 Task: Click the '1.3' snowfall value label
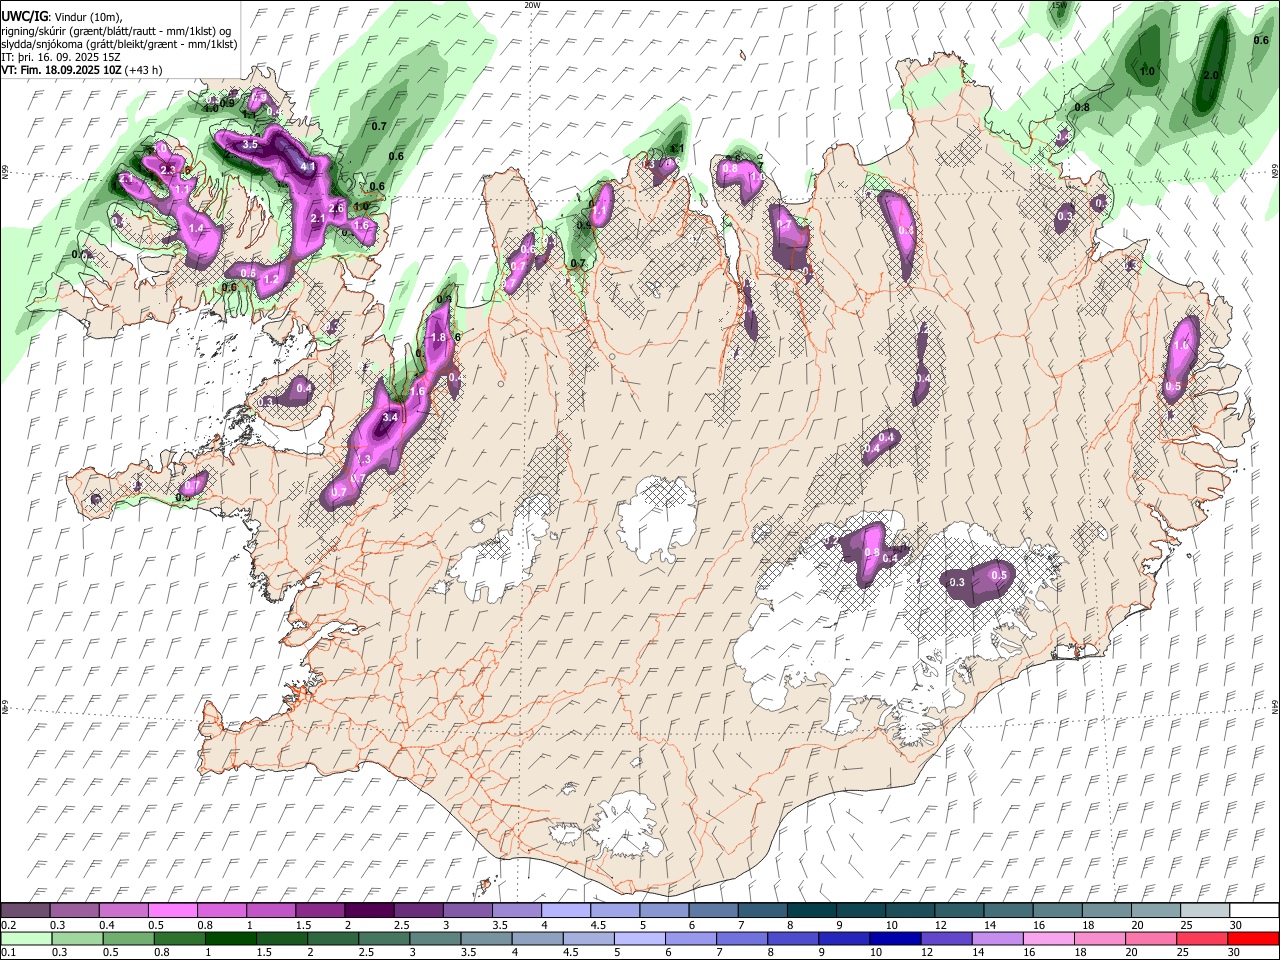pos(365,460)
